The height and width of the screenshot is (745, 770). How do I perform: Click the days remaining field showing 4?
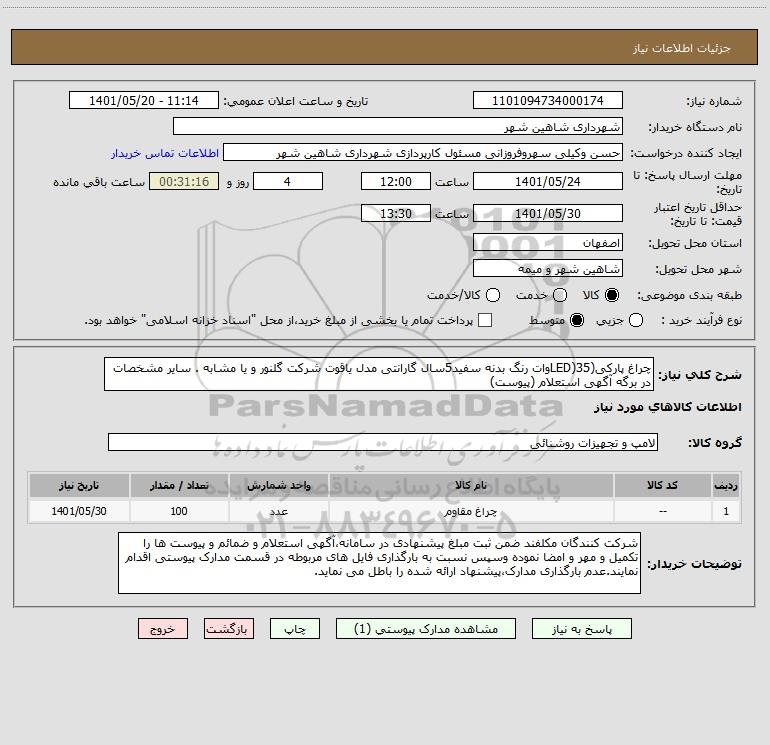(x=288, y=181)
